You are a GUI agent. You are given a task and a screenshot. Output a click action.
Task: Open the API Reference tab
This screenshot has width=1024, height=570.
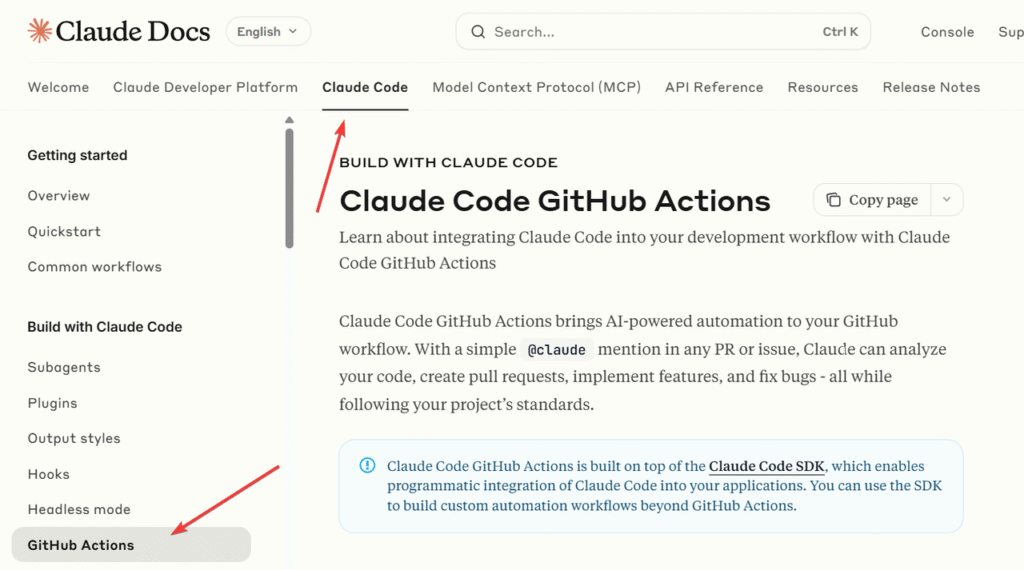[713, 87]
